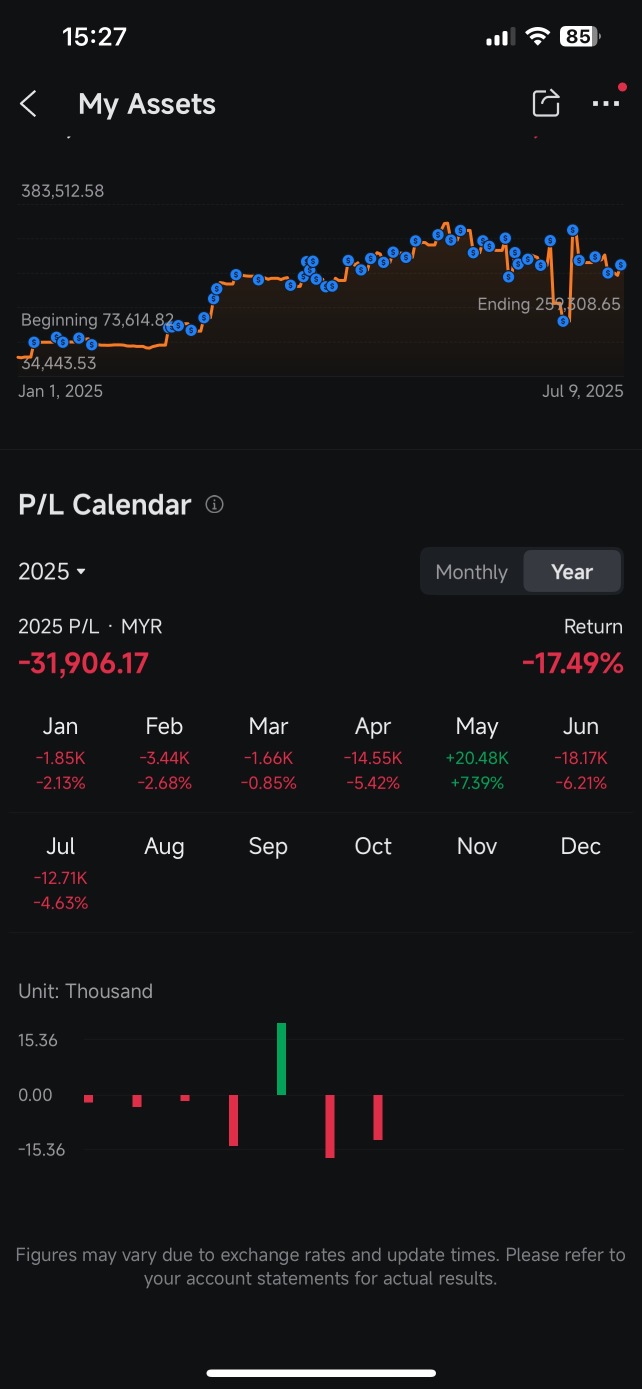The image size is (642, 1389).
Task: Select Apr month with -14.55K
Action: coord(373,753)
